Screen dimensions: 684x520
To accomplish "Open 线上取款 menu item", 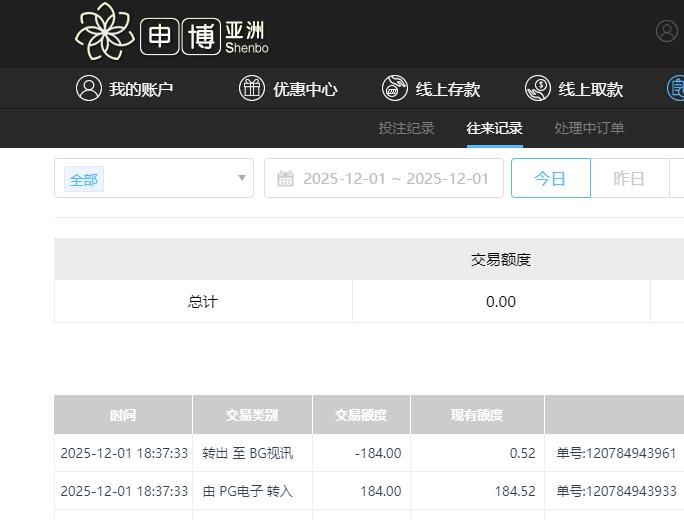I will [590, 89].
